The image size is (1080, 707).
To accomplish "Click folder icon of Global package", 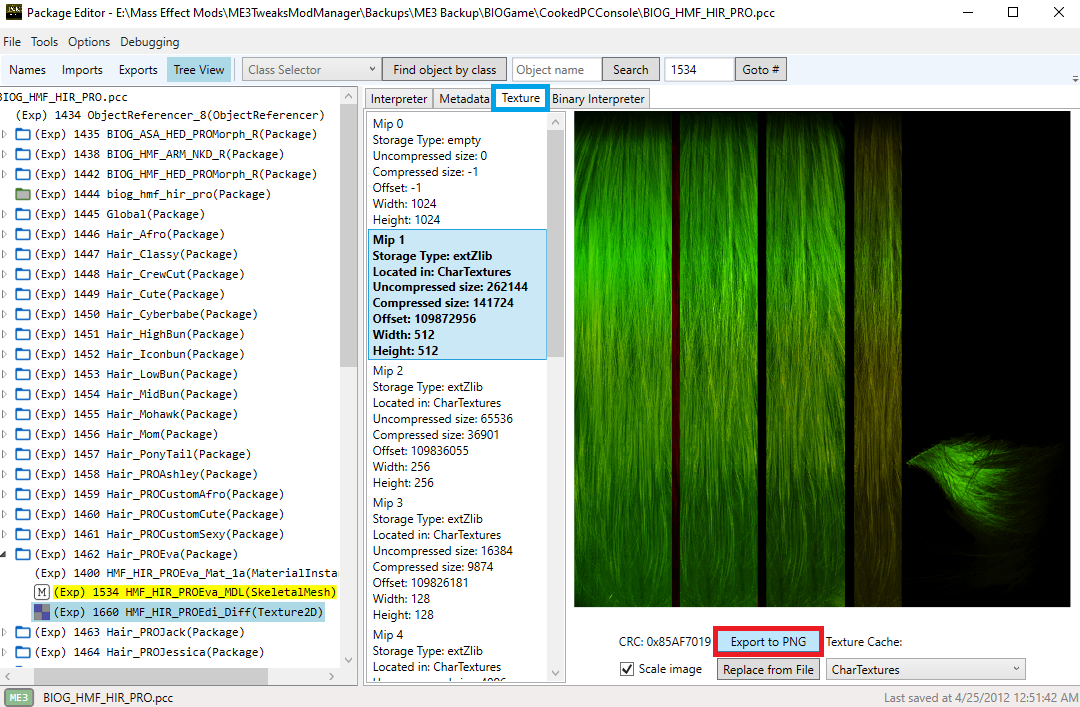I will pyautogui.click(x=23, y=214).
